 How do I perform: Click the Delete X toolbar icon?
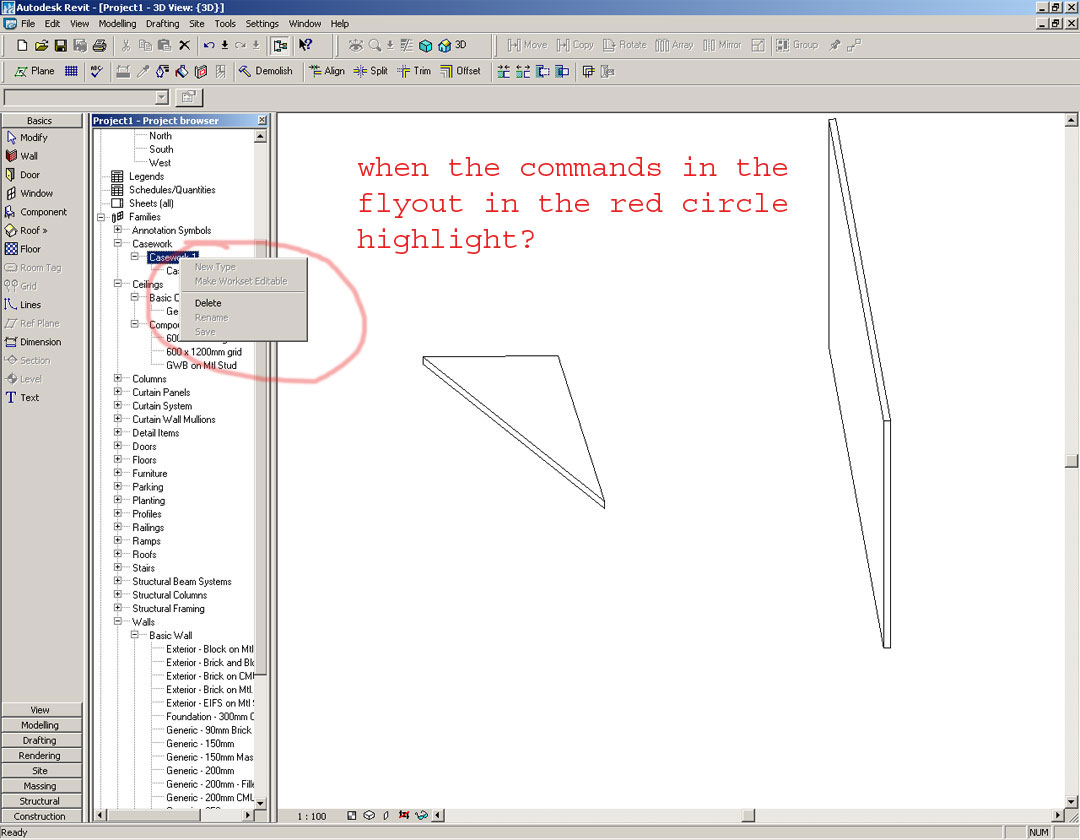click(x=184, y=45)
